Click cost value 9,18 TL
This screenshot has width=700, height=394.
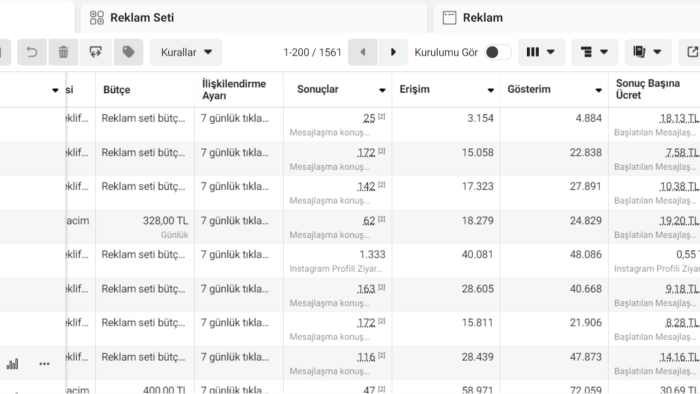[682, 289]
